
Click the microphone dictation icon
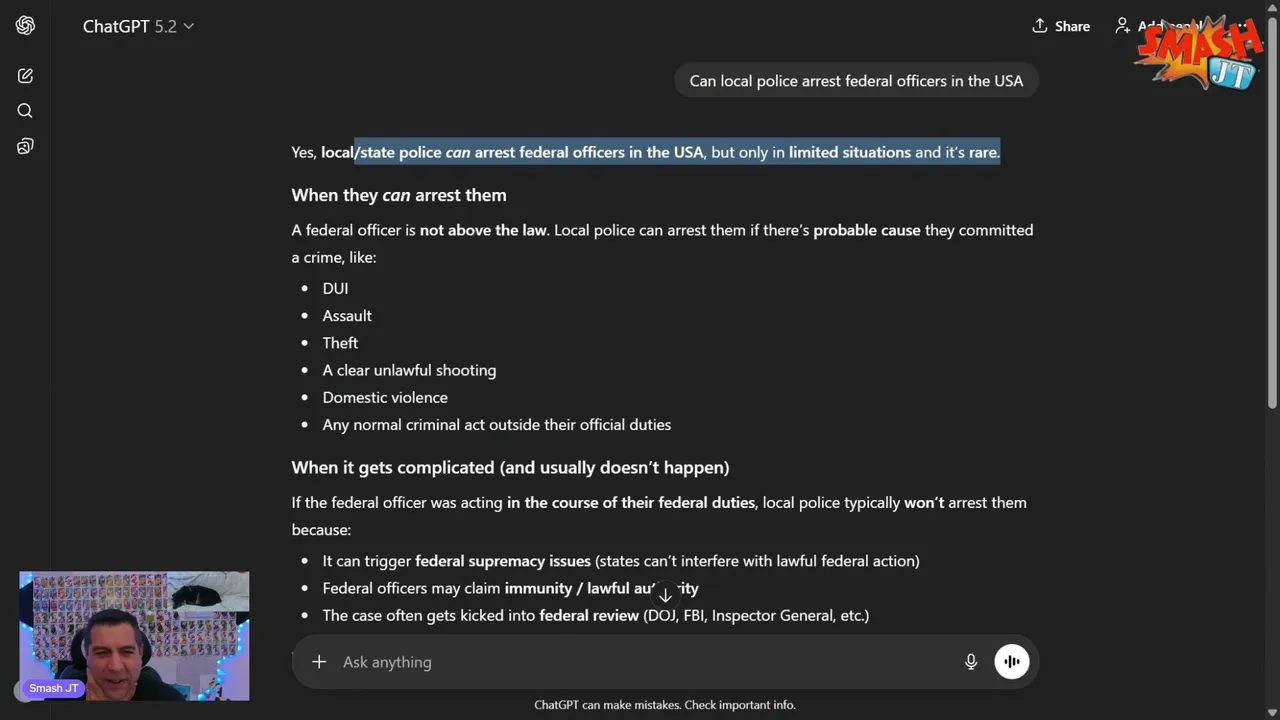pyautogui.click(x=970, y=662)
